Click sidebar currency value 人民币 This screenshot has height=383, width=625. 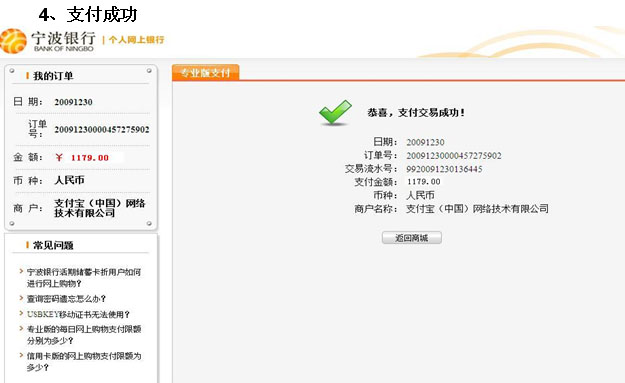[69, 180]
